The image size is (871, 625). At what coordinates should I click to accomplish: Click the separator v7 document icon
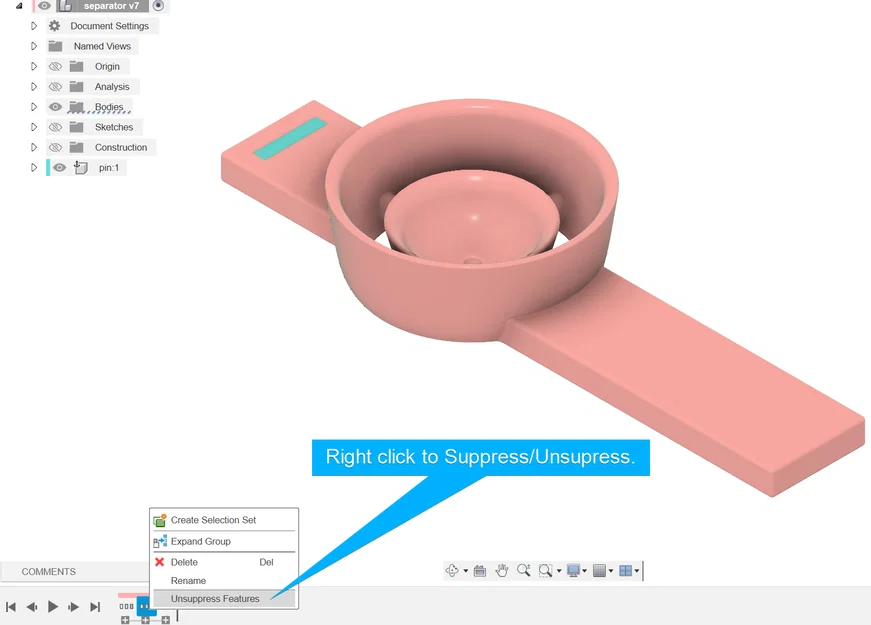(x=66, y=6)
